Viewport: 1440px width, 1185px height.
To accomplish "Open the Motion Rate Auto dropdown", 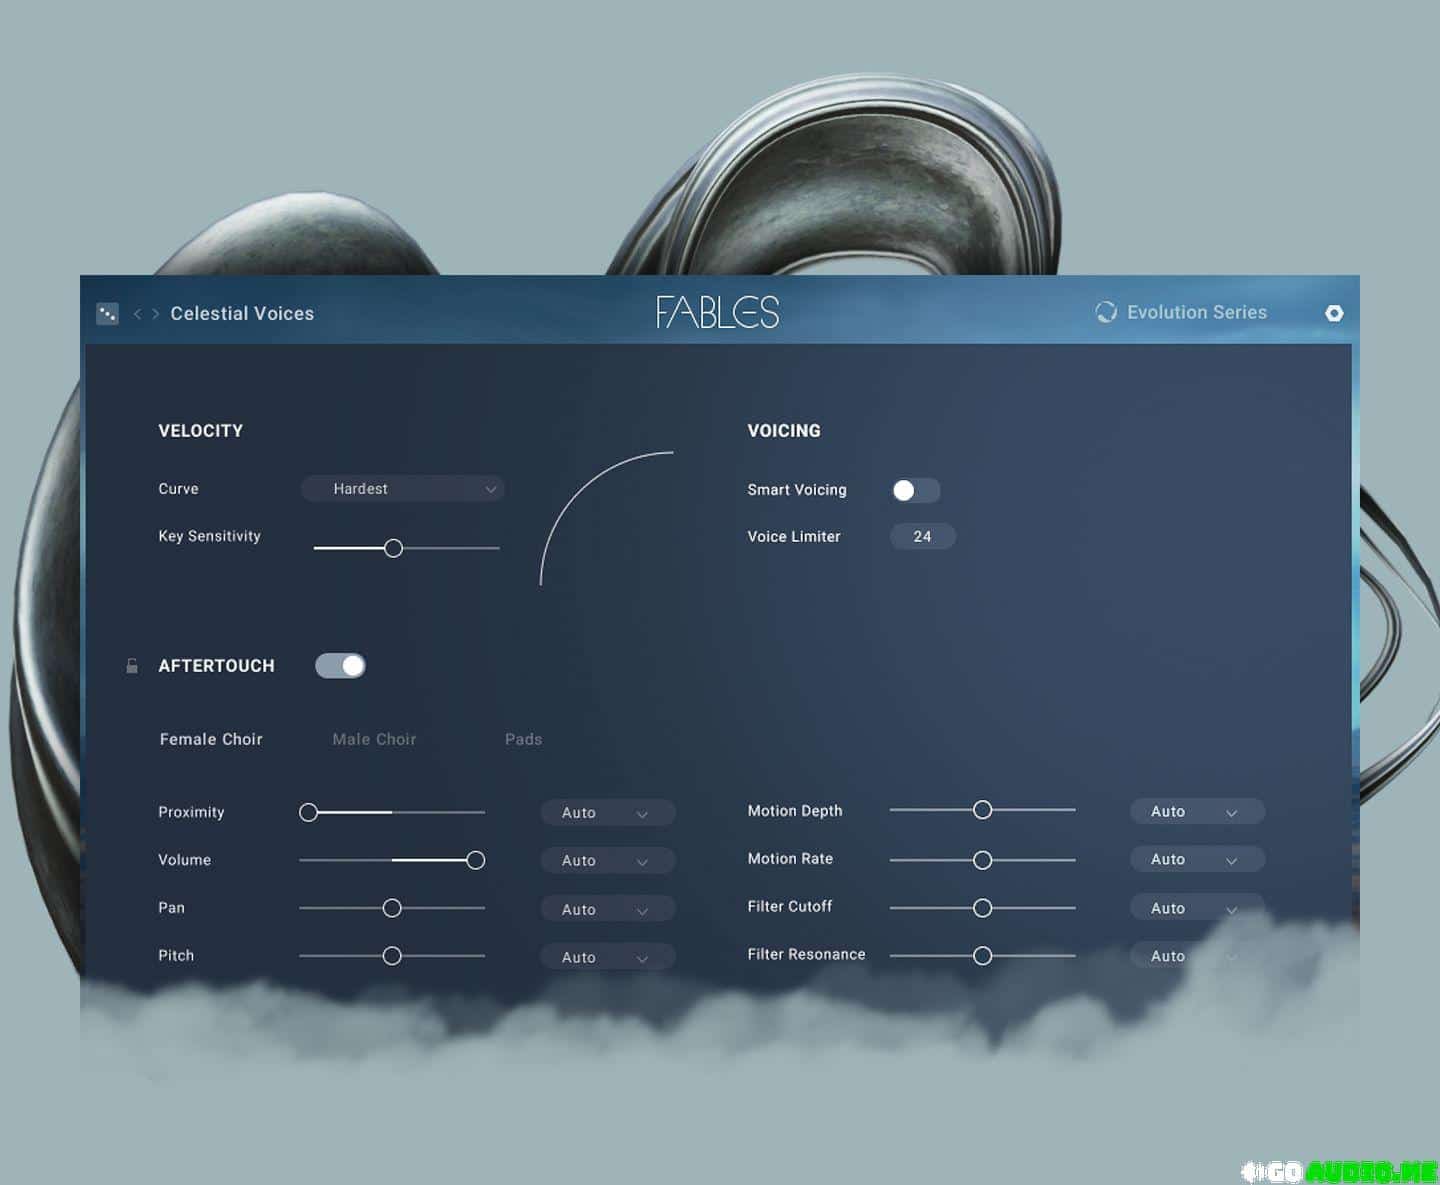I will 1197,860.
